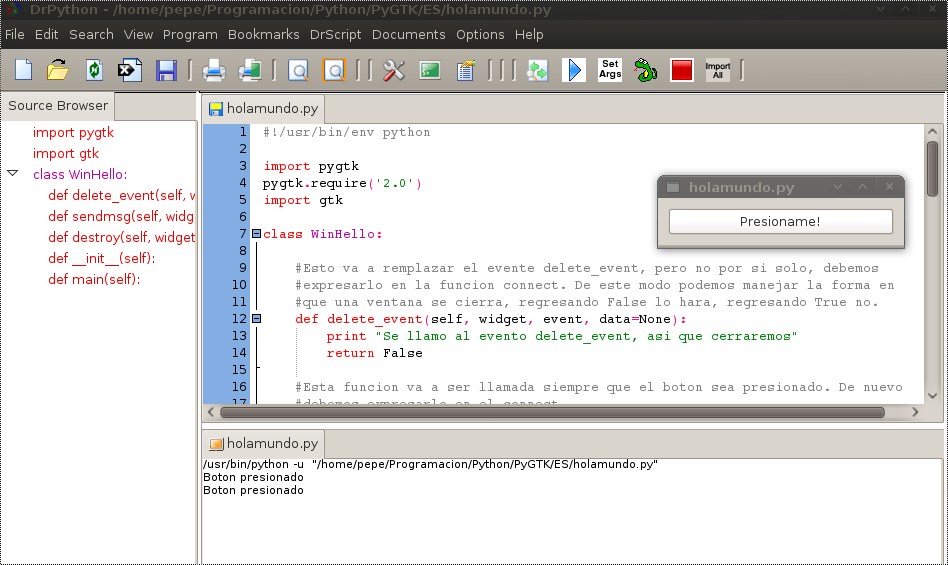Screen dimensions: 948x565
Task: Open the Edit menu
Action: click(x=47, y=34)
